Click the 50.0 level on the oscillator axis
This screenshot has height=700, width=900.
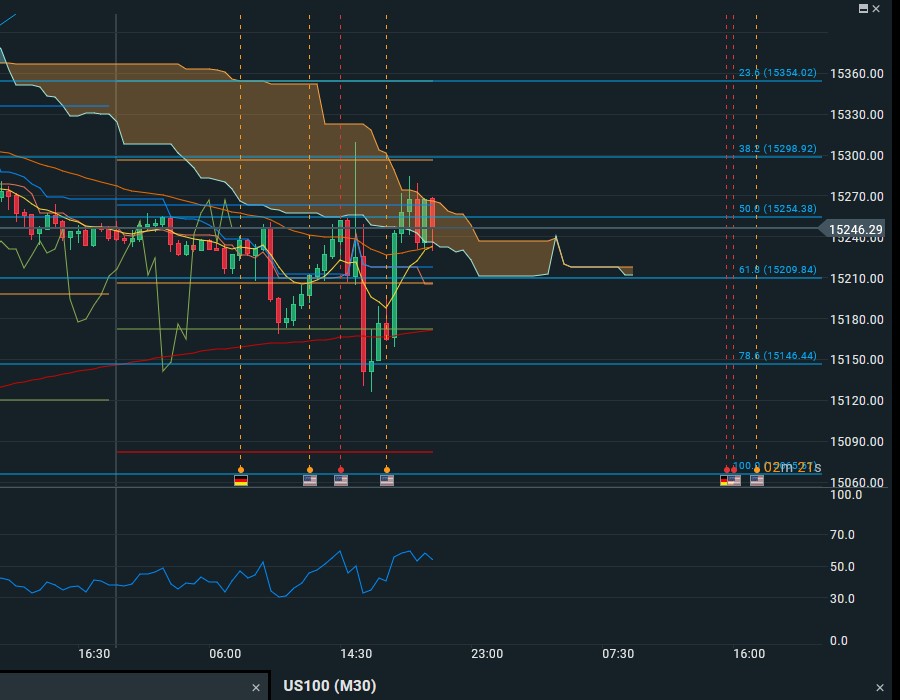pyautogui.click(x=842, y=567)
